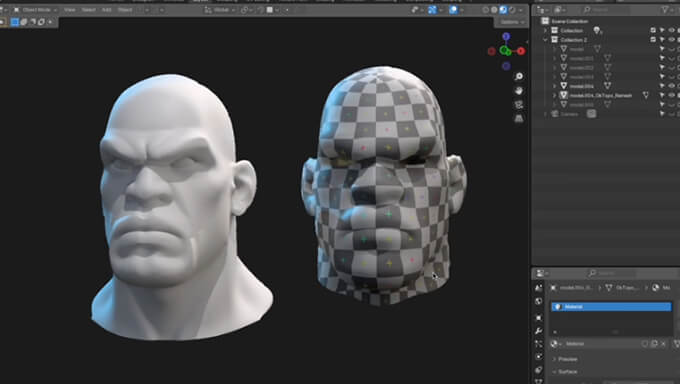
Task: Click the new-material duplicate icon
Action: 654,344
